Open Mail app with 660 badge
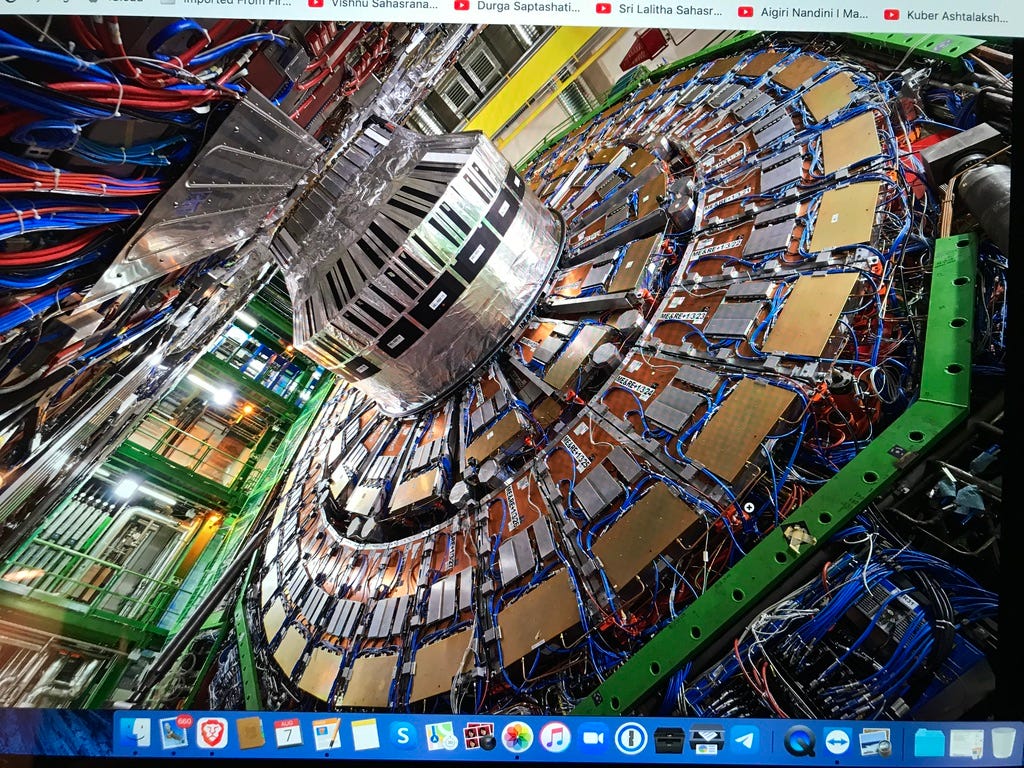The height and width of the screenshot is (768, 1024). (174, 733)
